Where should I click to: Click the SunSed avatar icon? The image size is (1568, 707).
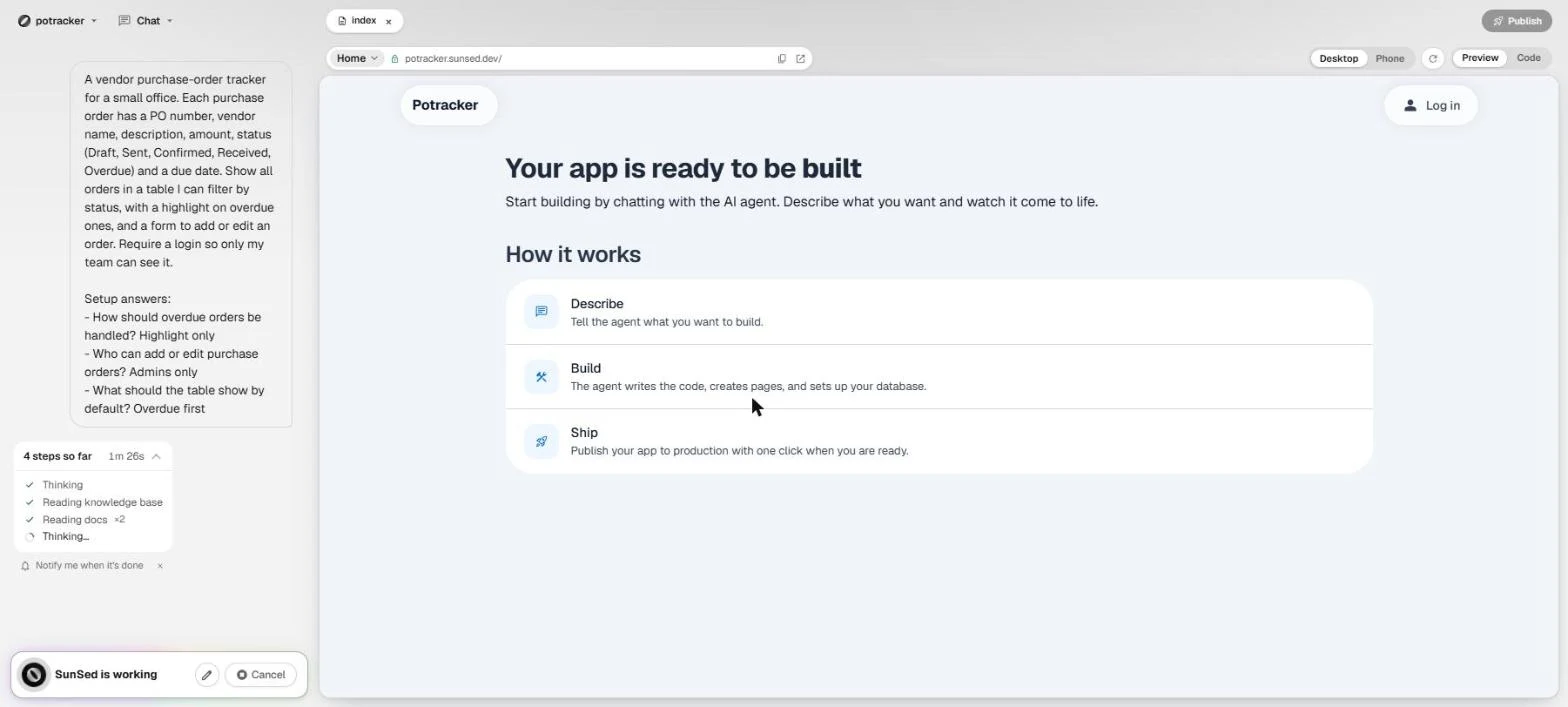point(33,675)
